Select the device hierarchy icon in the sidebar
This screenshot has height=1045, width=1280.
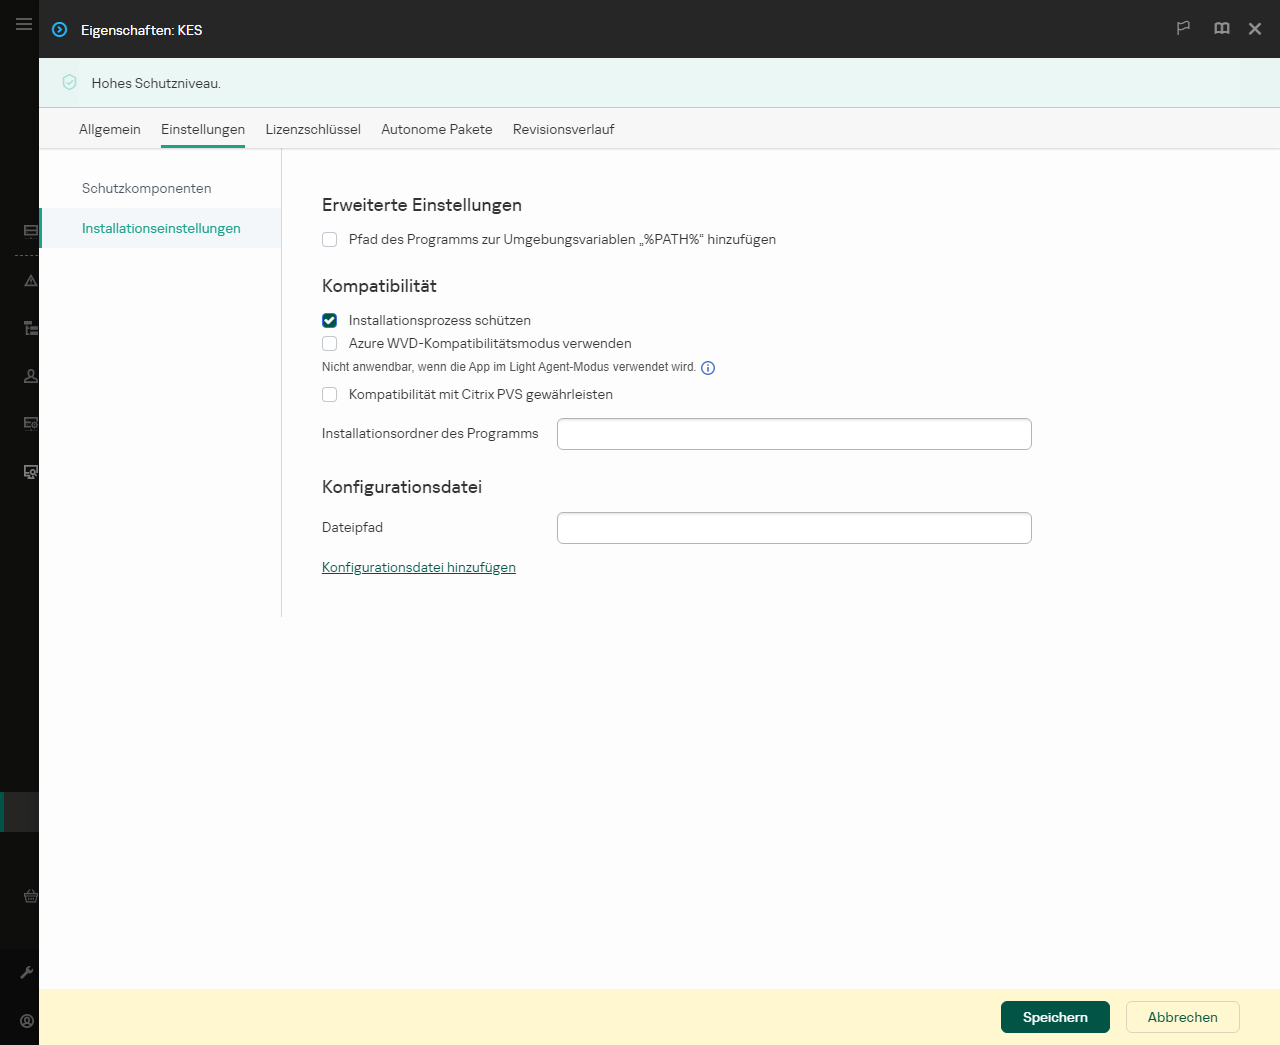pos(30,328)
